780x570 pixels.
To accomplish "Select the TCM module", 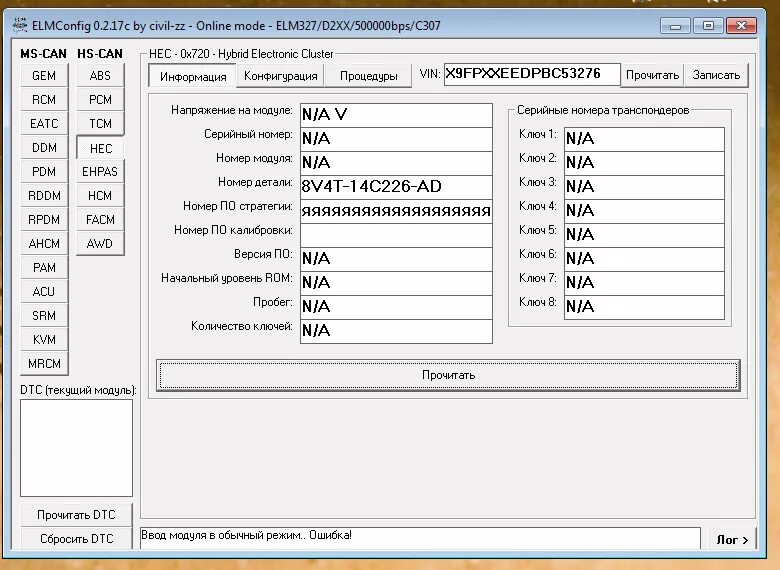I will 100,123.
